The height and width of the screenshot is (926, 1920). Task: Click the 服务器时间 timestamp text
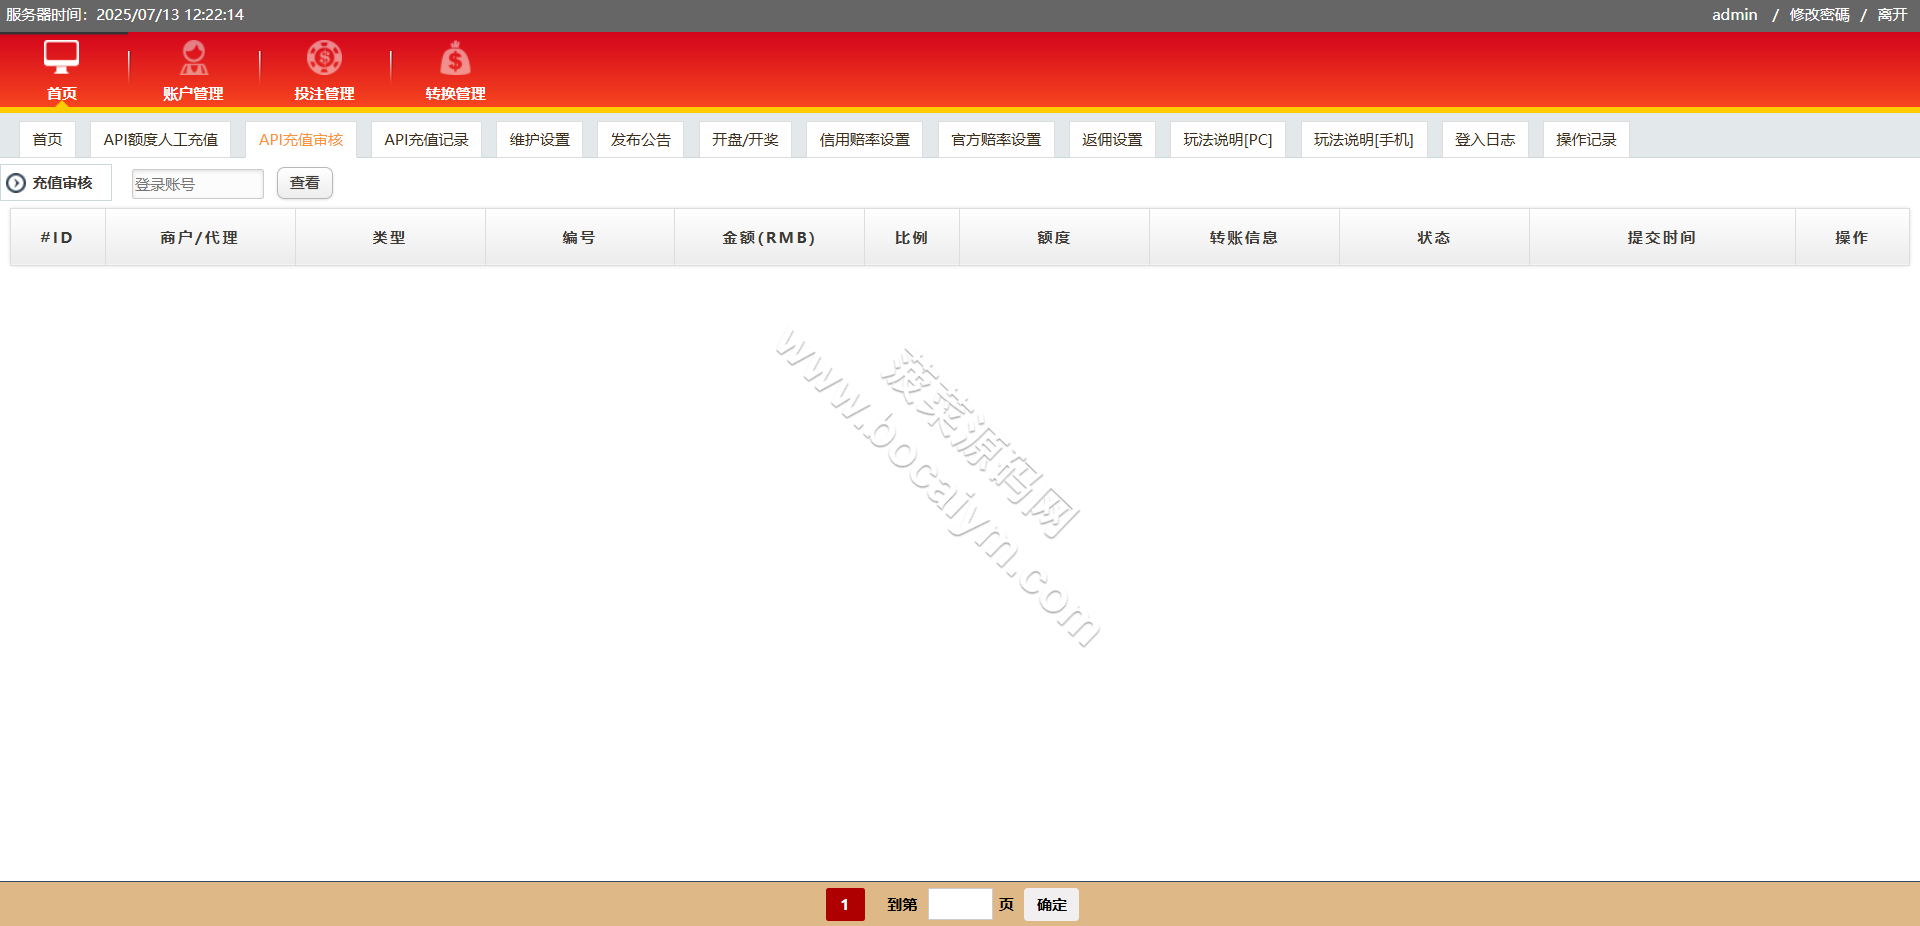click(x=125, y=15)
